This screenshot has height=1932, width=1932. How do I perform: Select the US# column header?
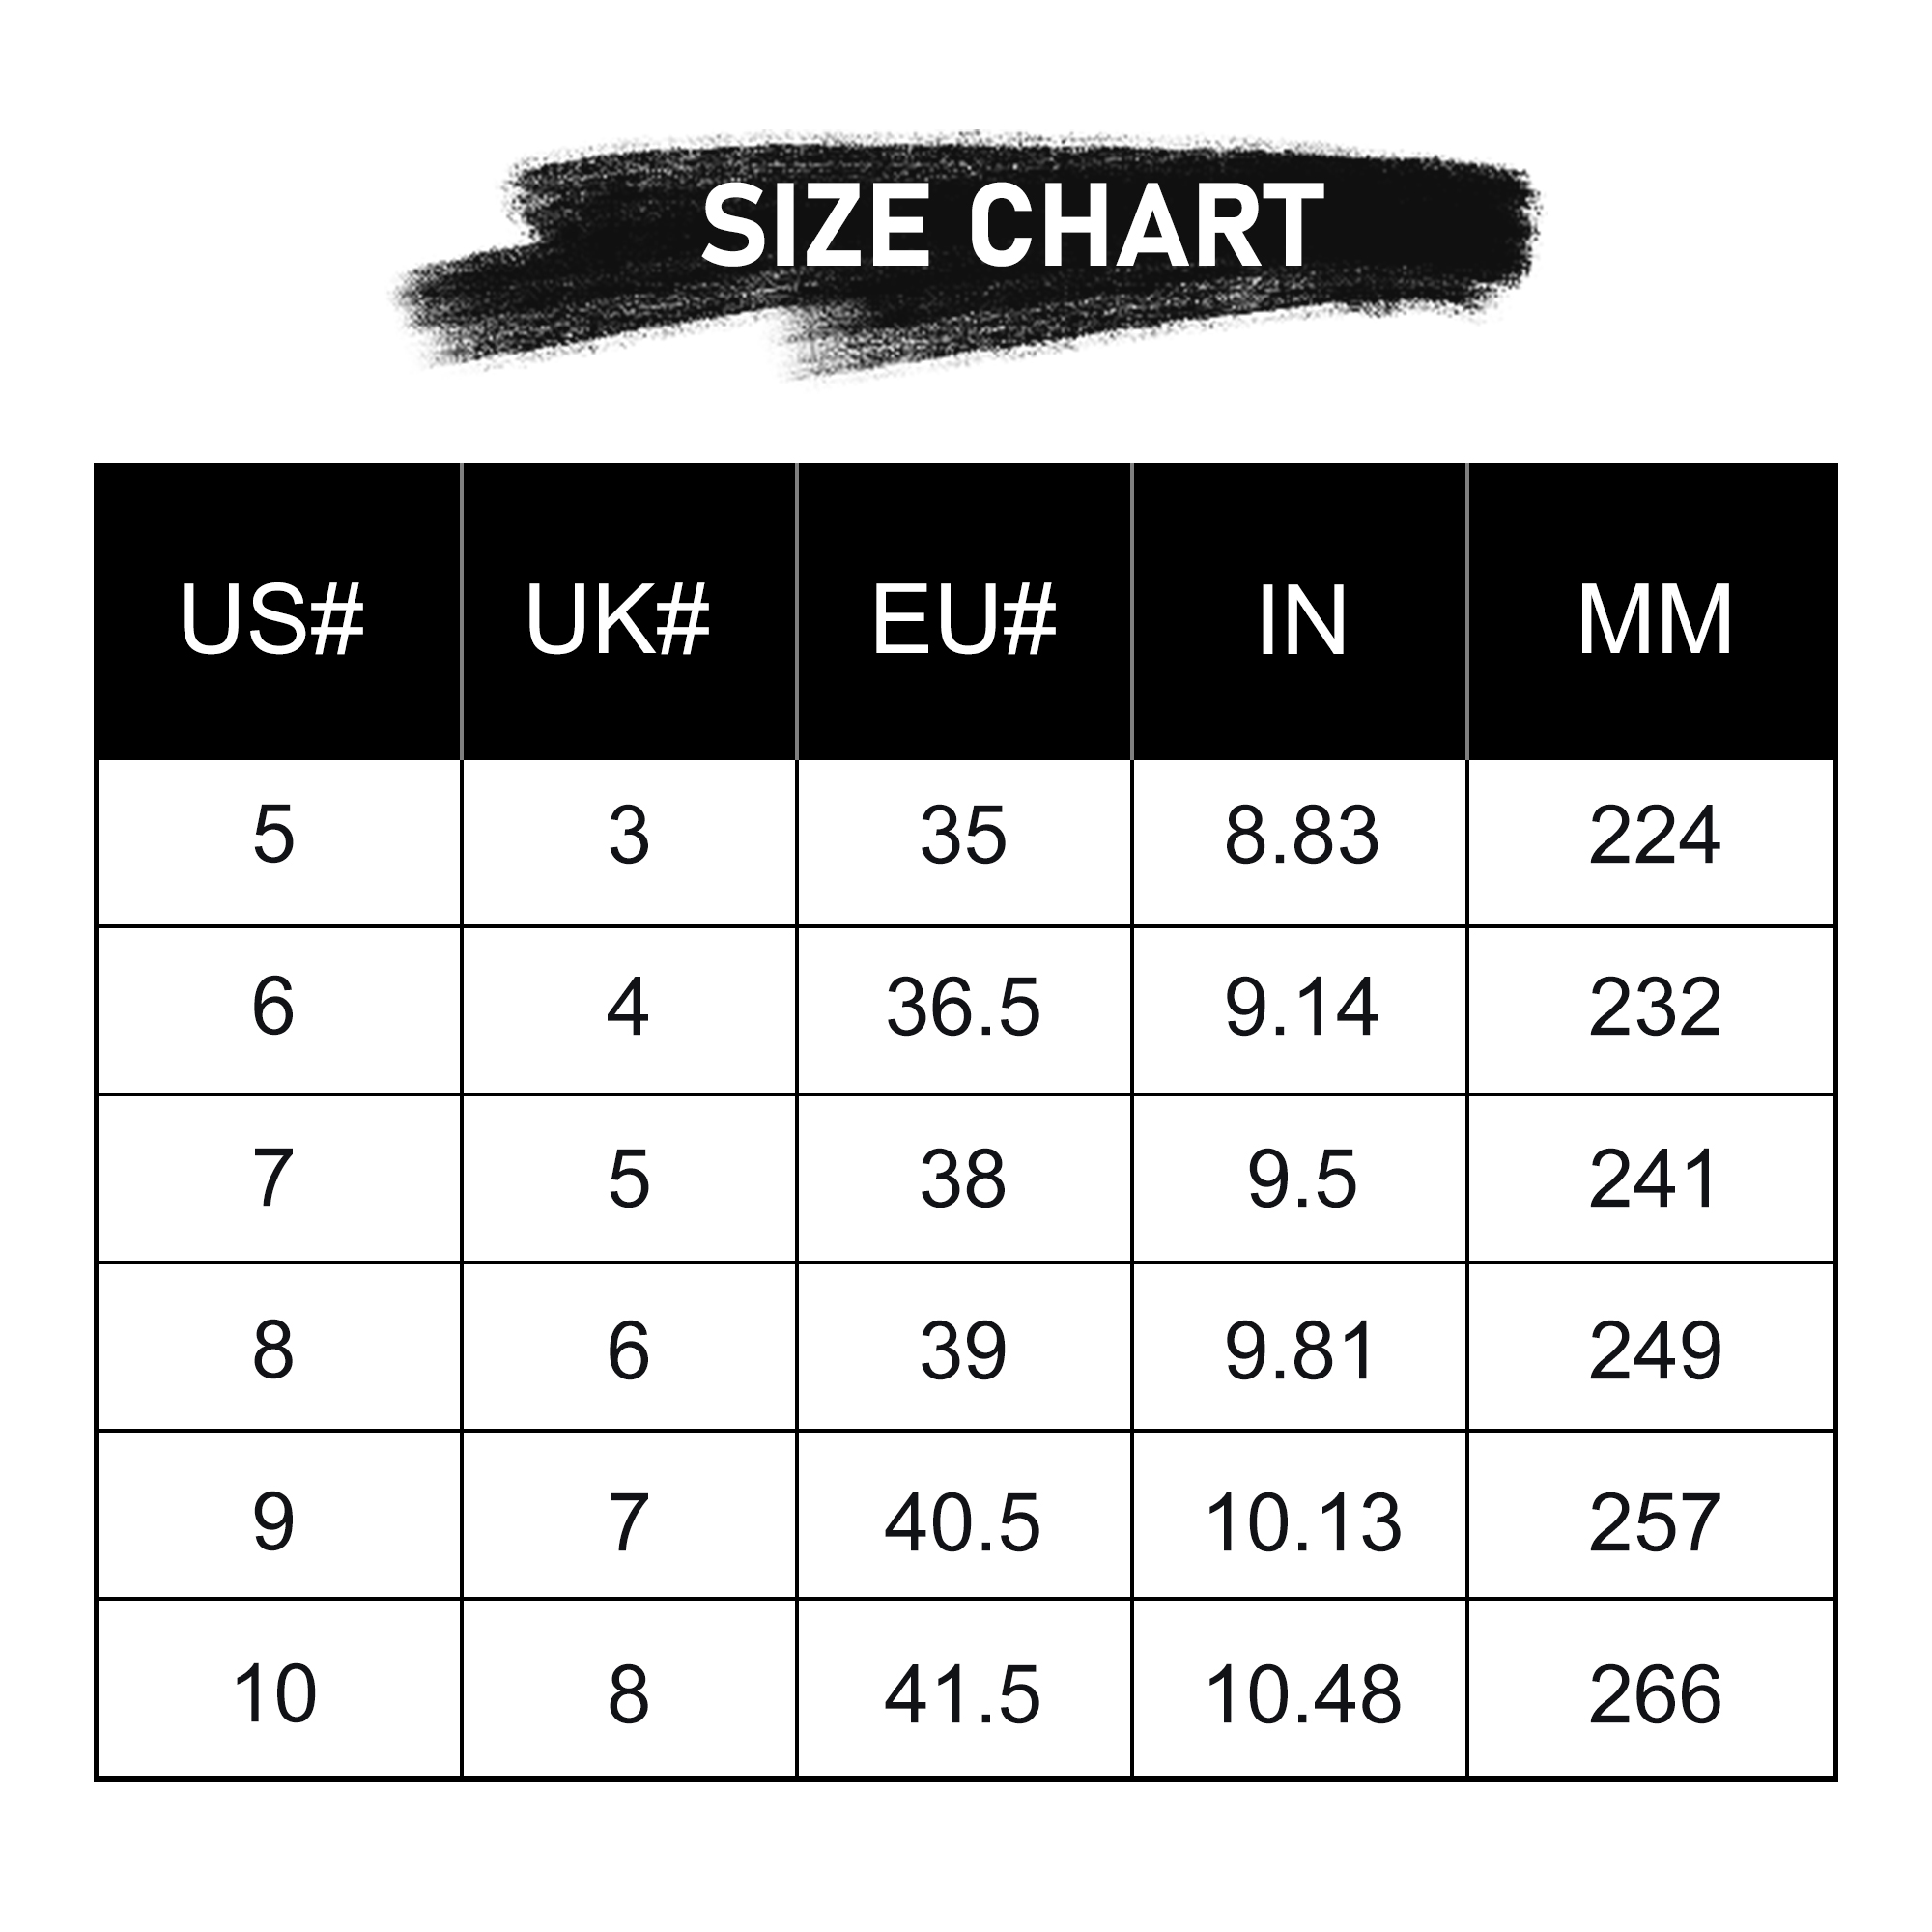(x=272, y=620)
